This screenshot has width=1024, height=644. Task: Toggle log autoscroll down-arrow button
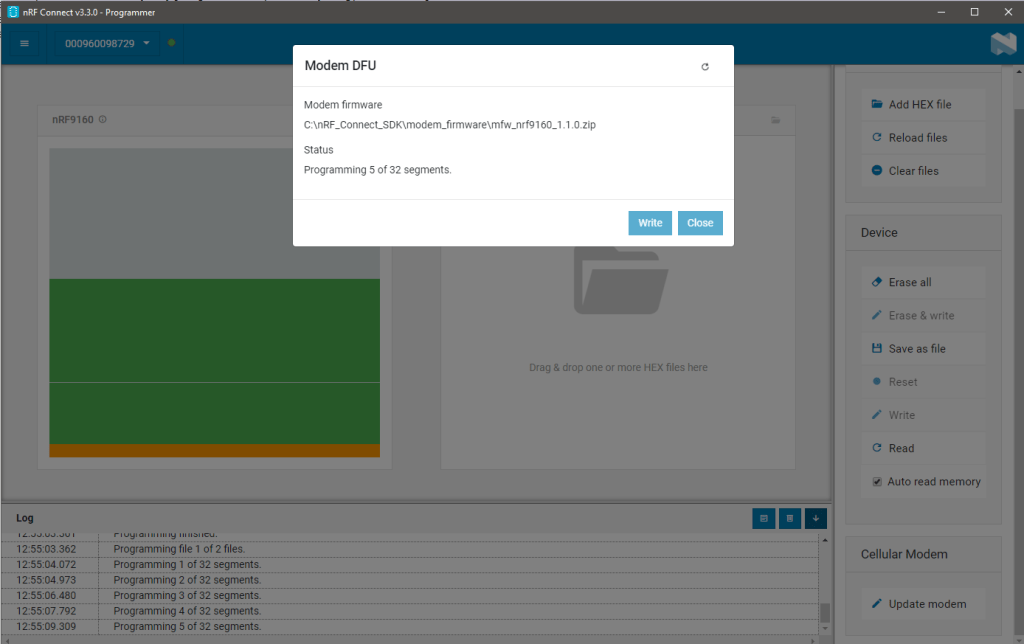(815, 518)
